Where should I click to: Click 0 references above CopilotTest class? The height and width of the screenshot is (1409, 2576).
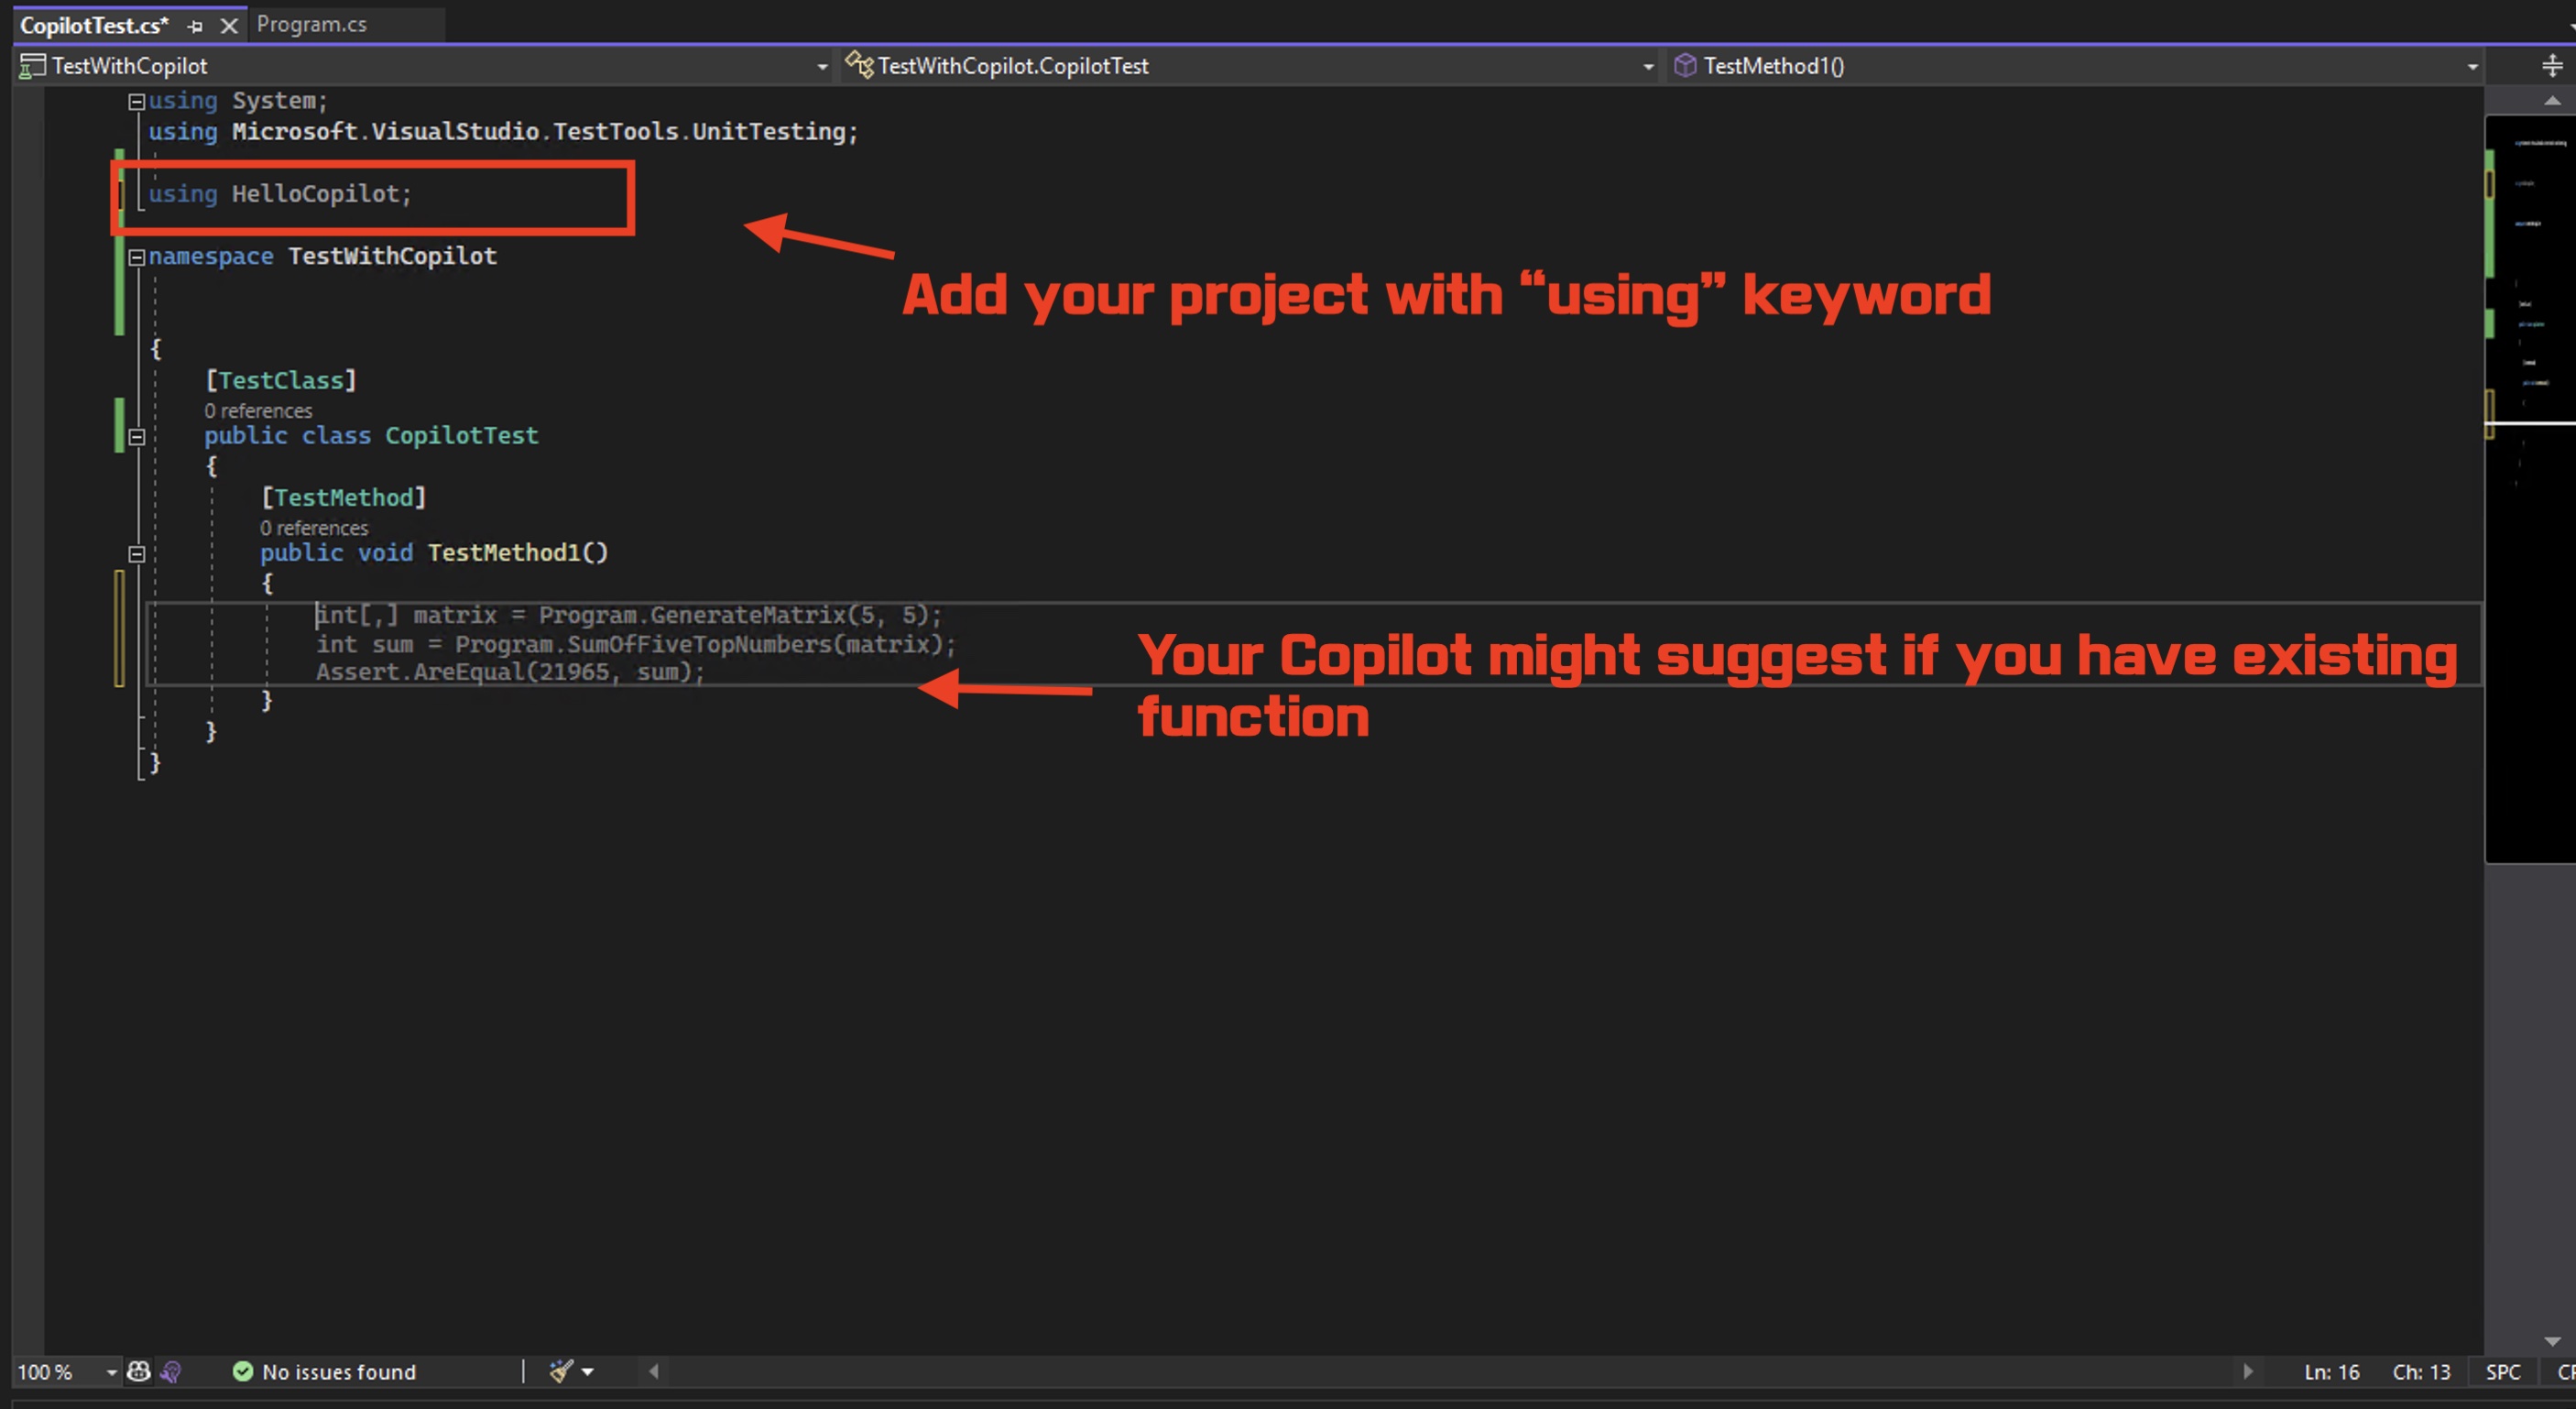pyautogui.click(x=258, y=411)
